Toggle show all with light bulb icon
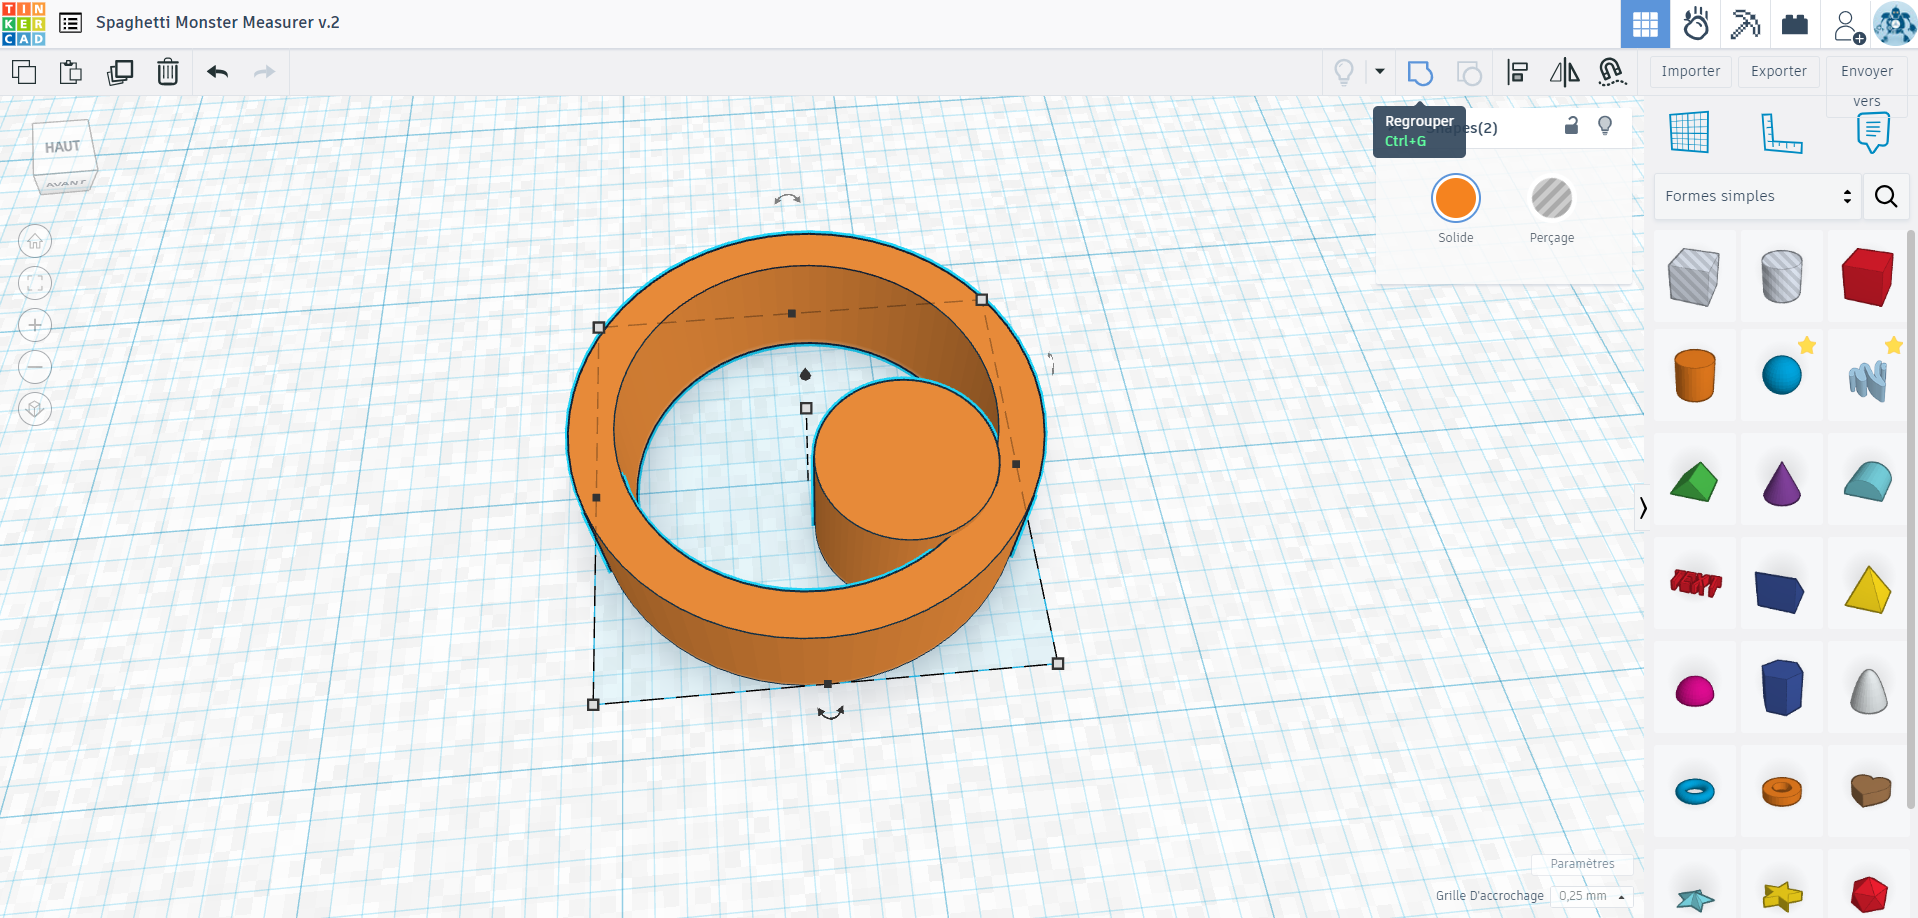 1344,72
